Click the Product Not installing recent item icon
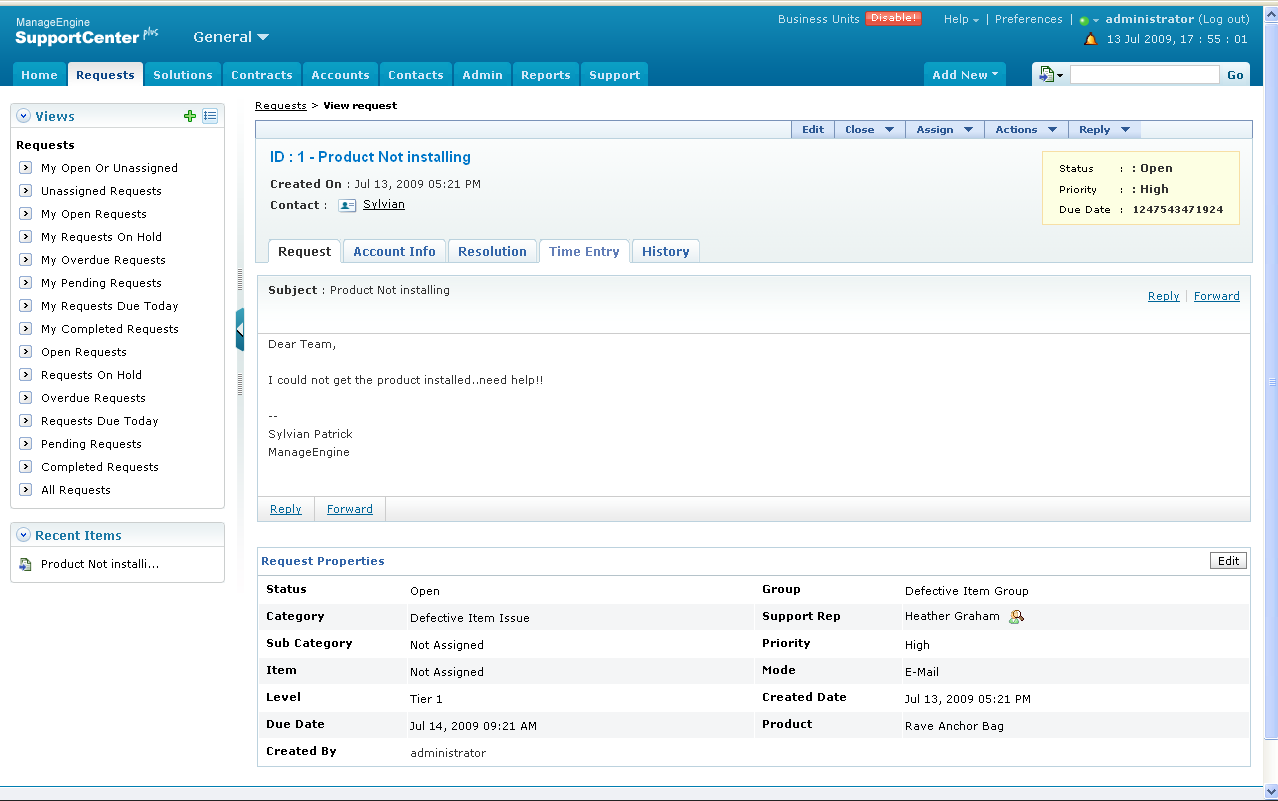1278x801 pixels. [24, 563]
